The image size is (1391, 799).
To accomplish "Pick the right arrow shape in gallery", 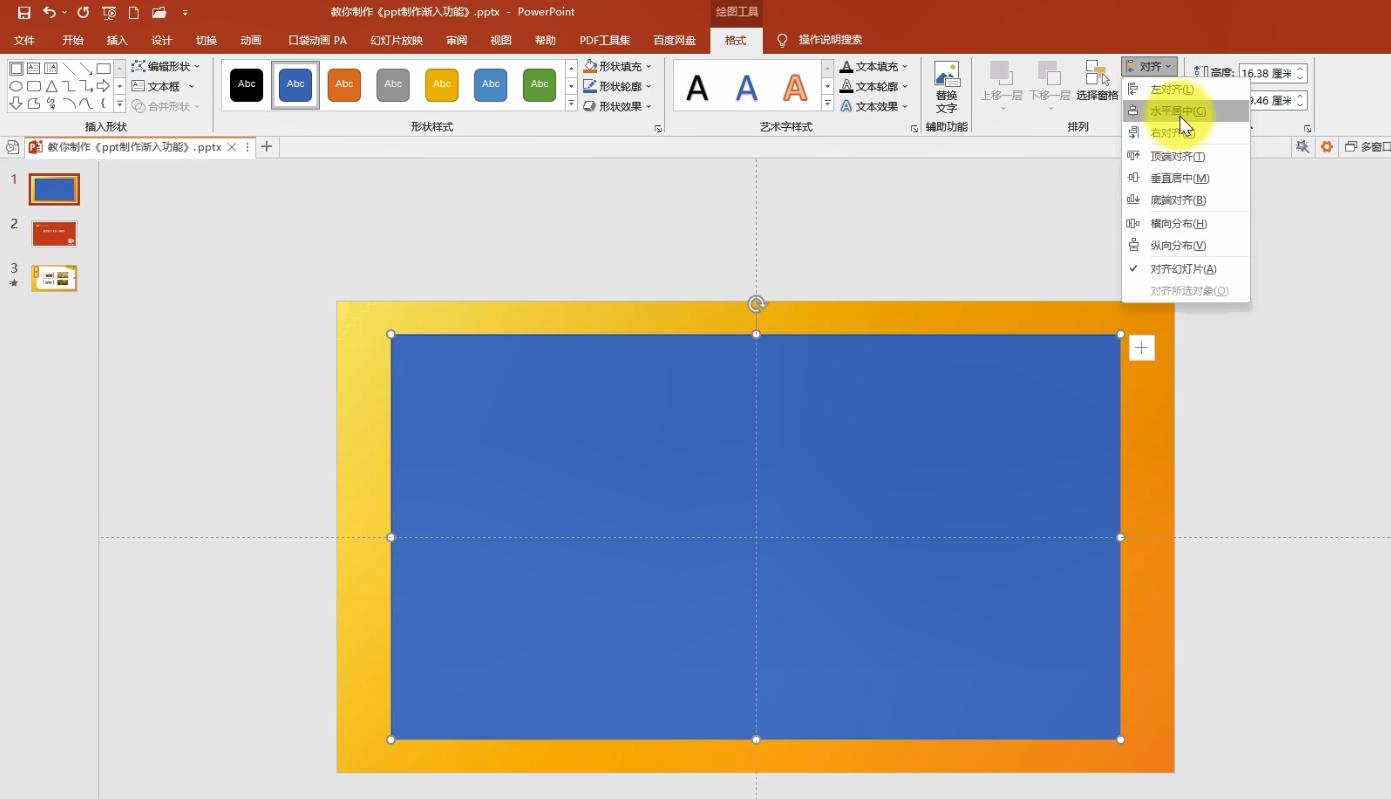I will 103,86.
